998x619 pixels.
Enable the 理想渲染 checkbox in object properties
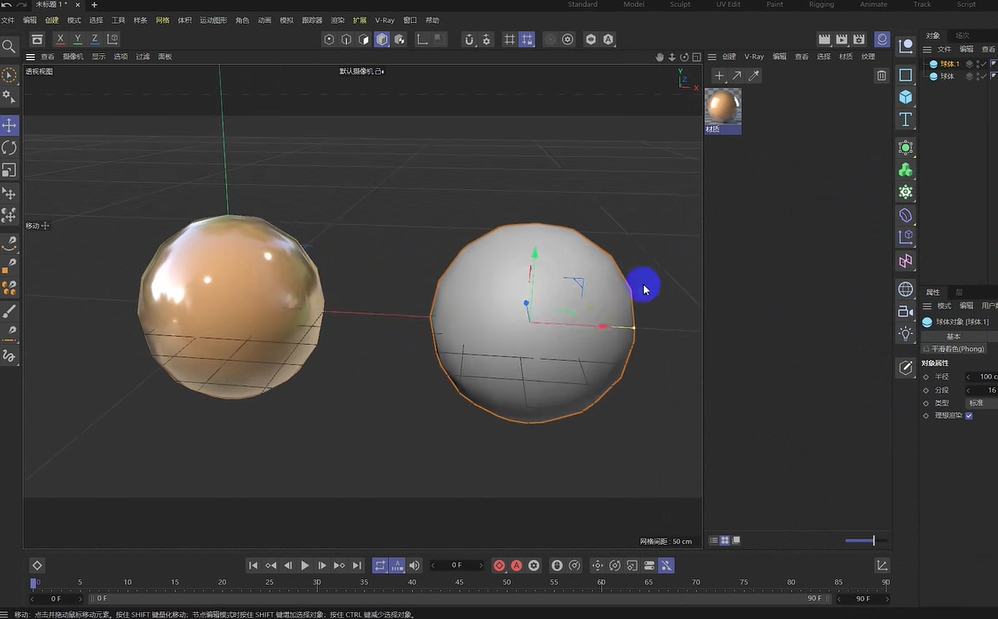click(x=969, y=416)
